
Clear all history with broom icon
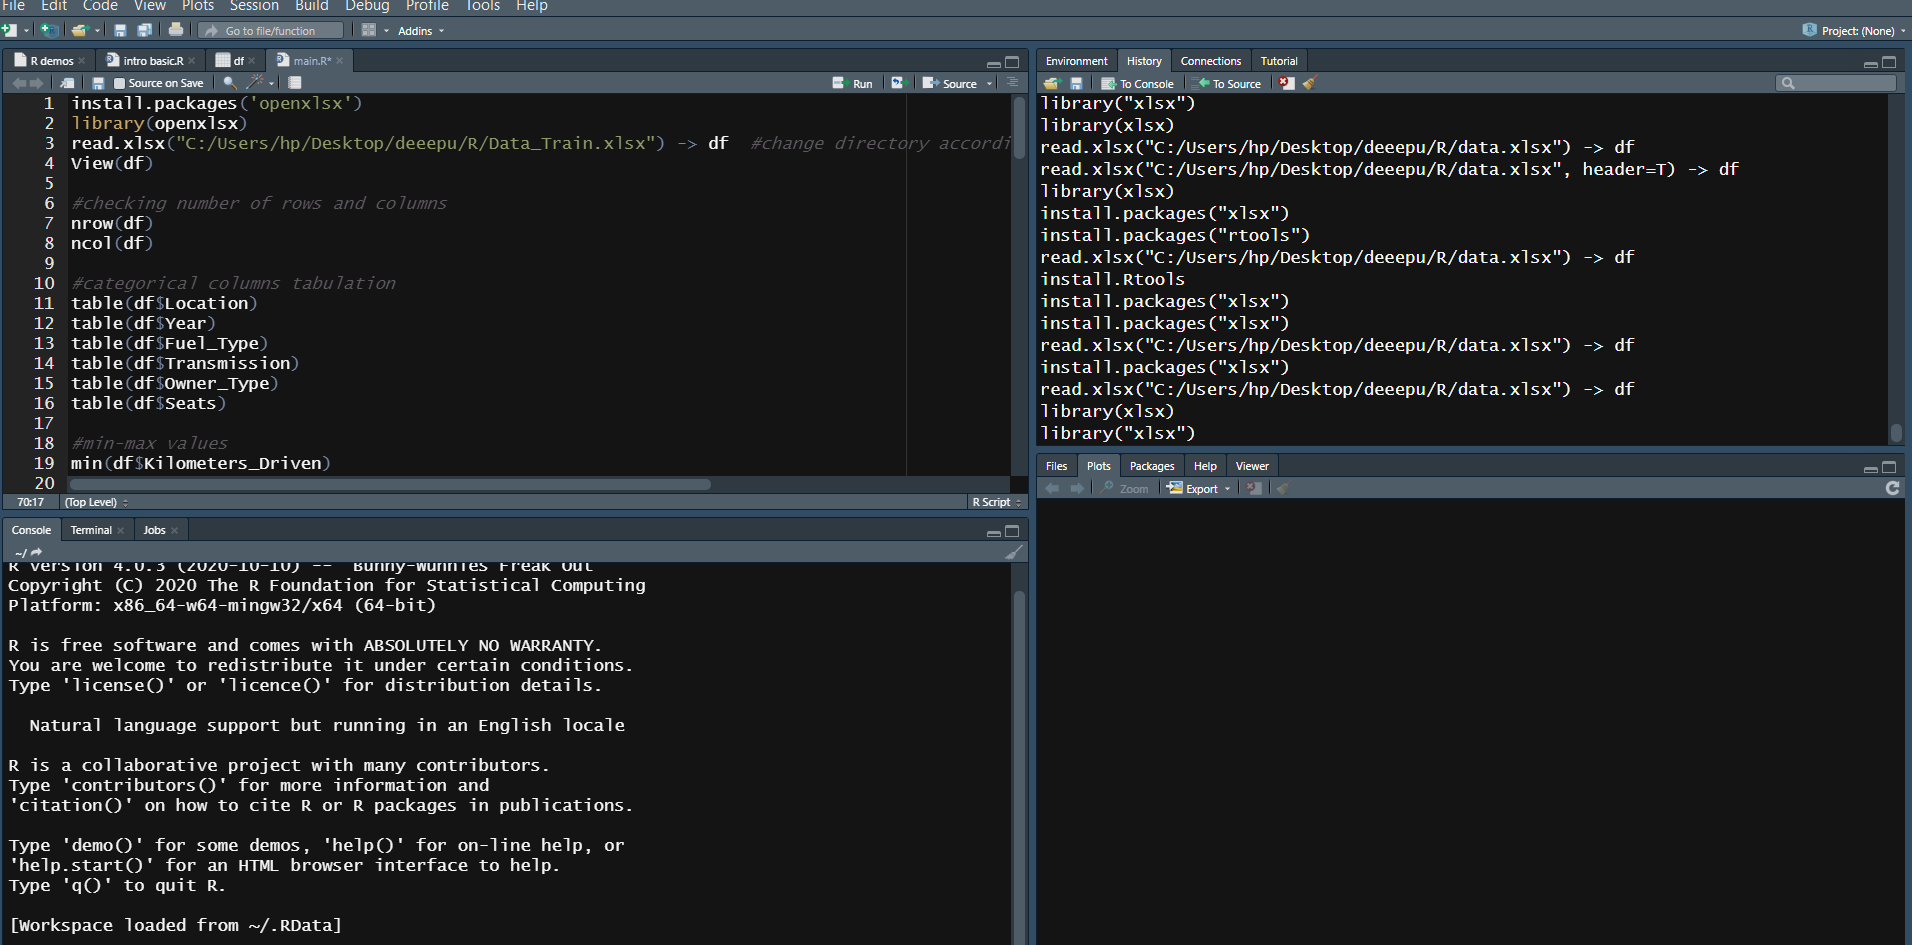point(1309,83)
